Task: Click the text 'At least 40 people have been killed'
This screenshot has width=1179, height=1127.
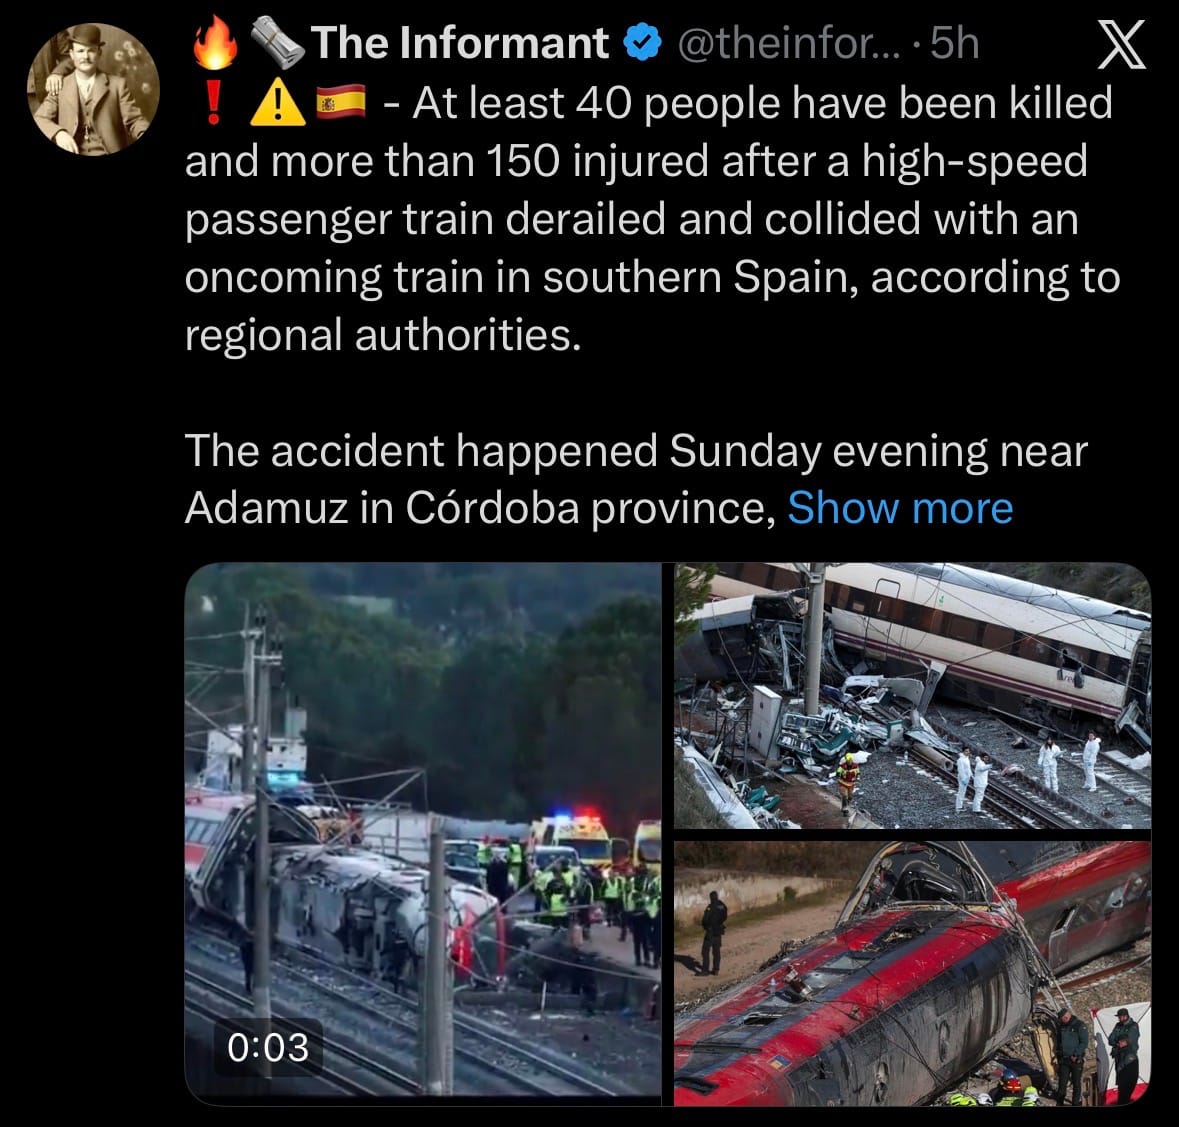Action: point(762,103)
